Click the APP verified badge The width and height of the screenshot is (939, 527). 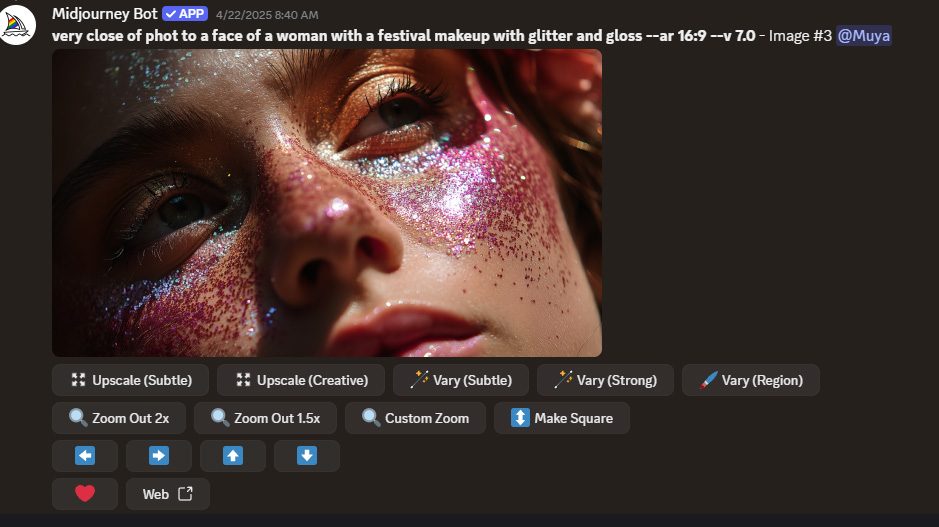(185, 14)
